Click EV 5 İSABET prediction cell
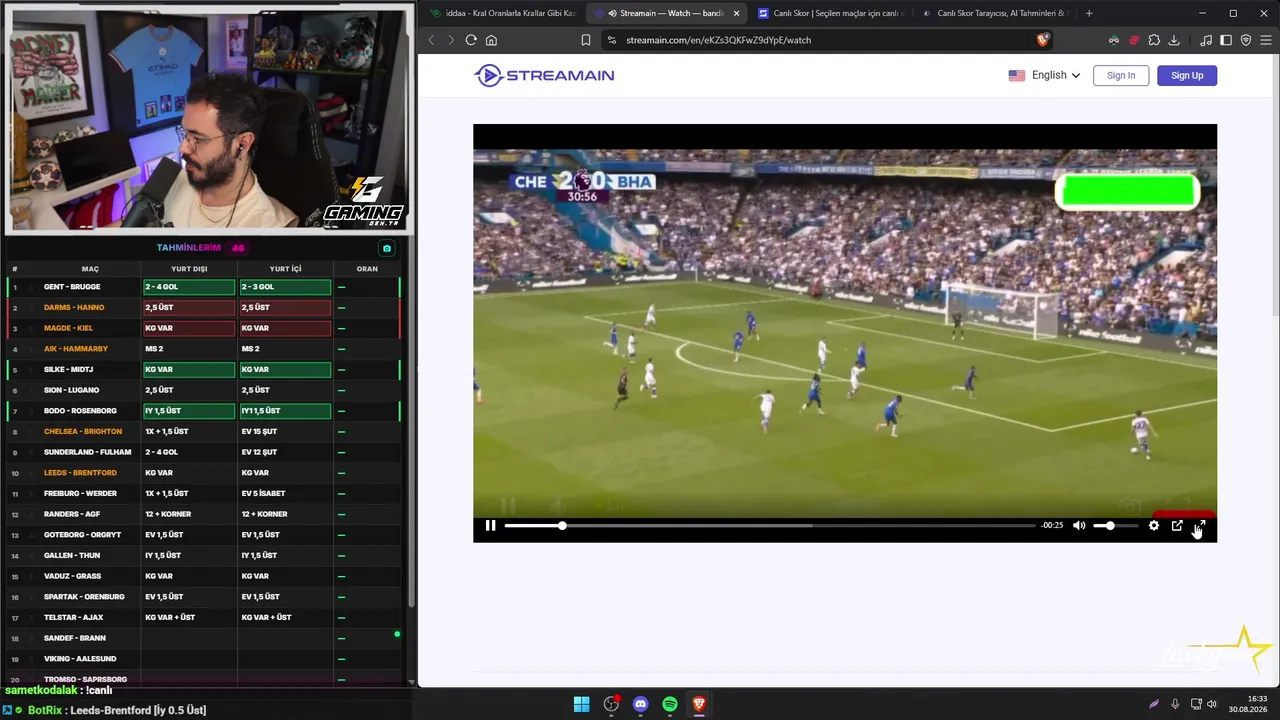 285,493
